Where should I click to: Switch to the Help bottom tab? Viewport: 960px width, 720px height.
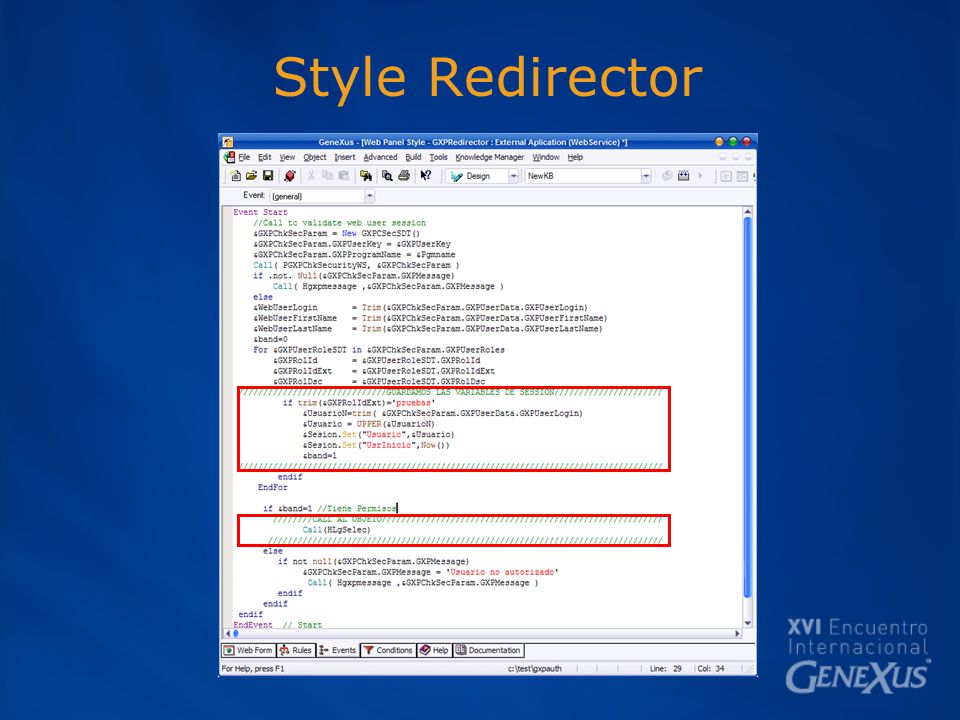pyautogui.click(x=434, y=650)
